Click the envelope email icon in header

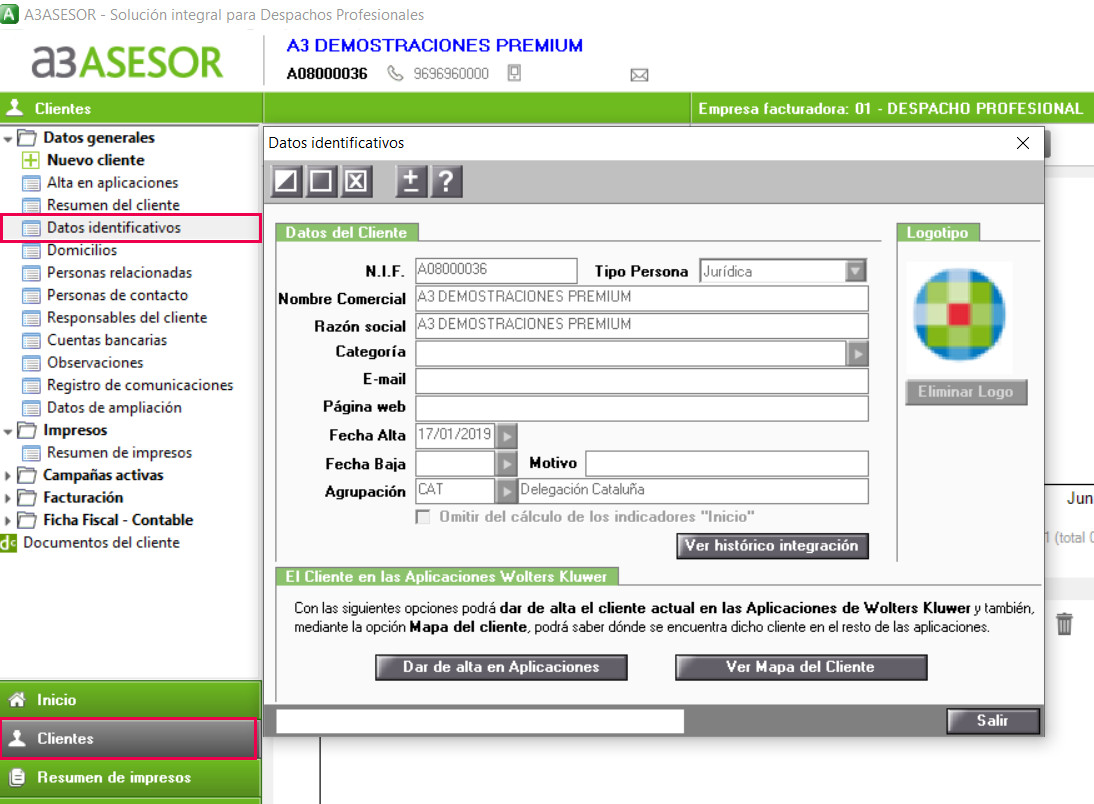pyautogui.click(x=639, y=75)
